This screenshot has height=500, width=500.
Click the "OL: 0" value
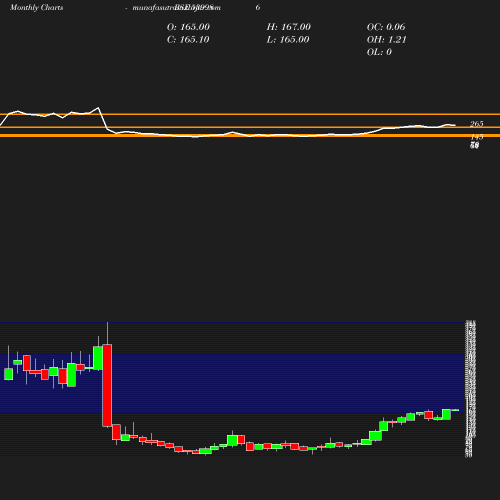pyautogui.click(x=379, y=52)
